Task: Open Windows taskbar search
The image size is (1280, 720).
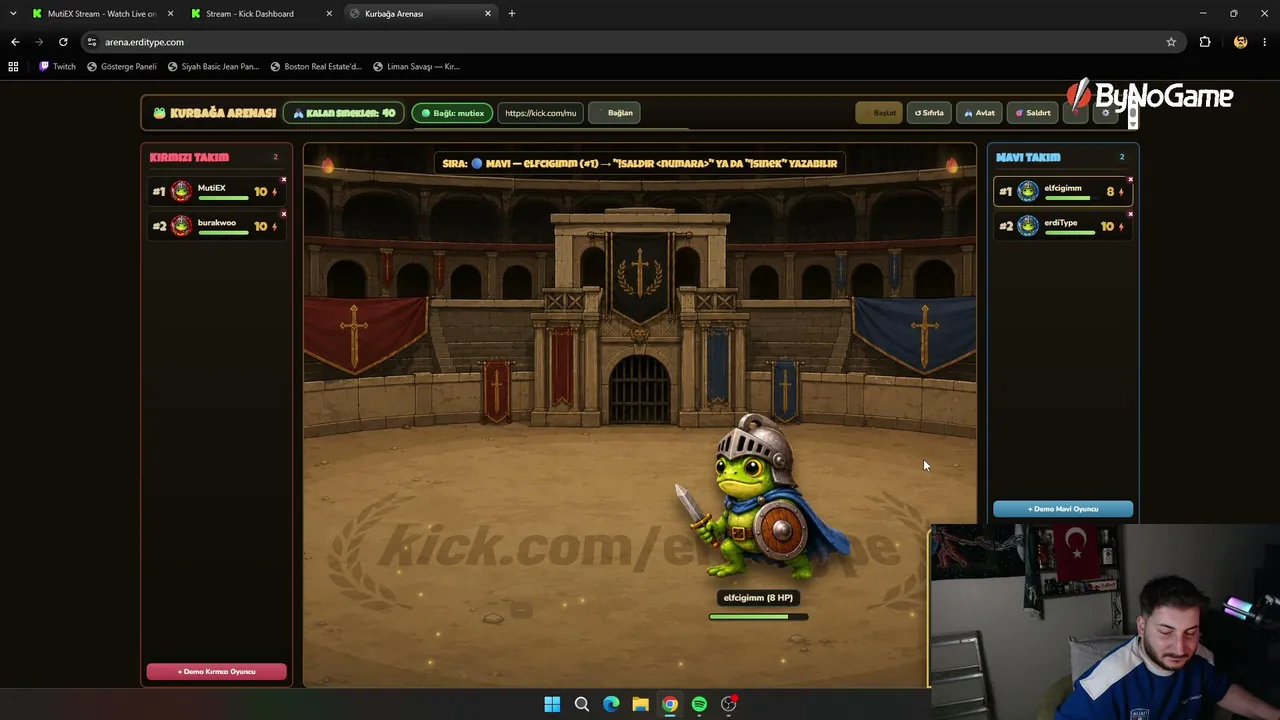Action: coord(582,704)
